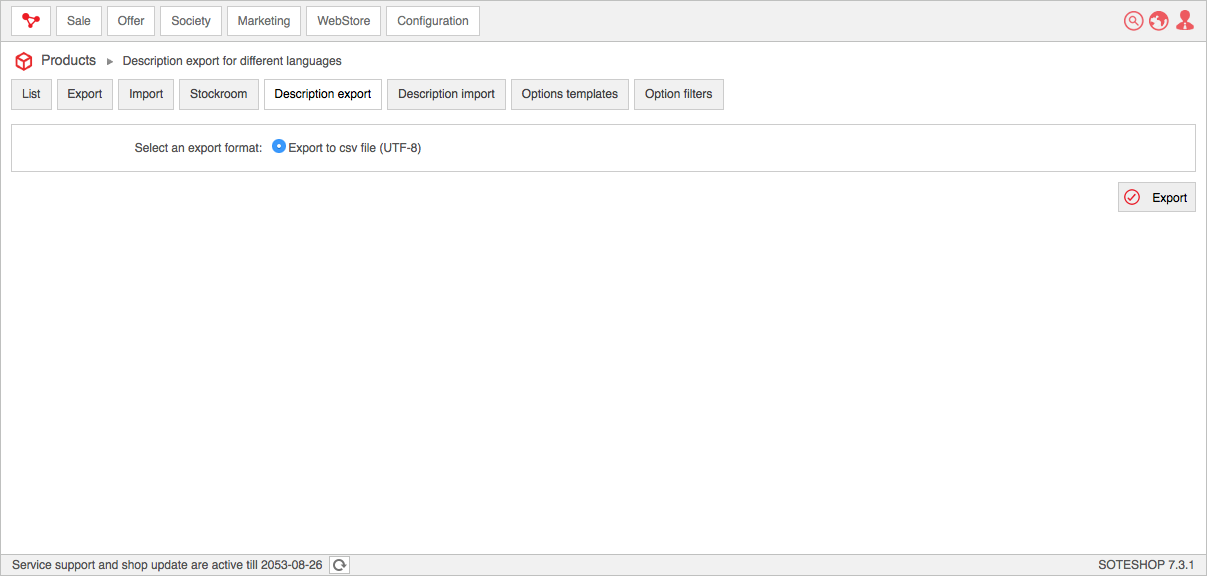1207x576 pixels.
Task: Switch to the List tab
Action: [31, 94]
